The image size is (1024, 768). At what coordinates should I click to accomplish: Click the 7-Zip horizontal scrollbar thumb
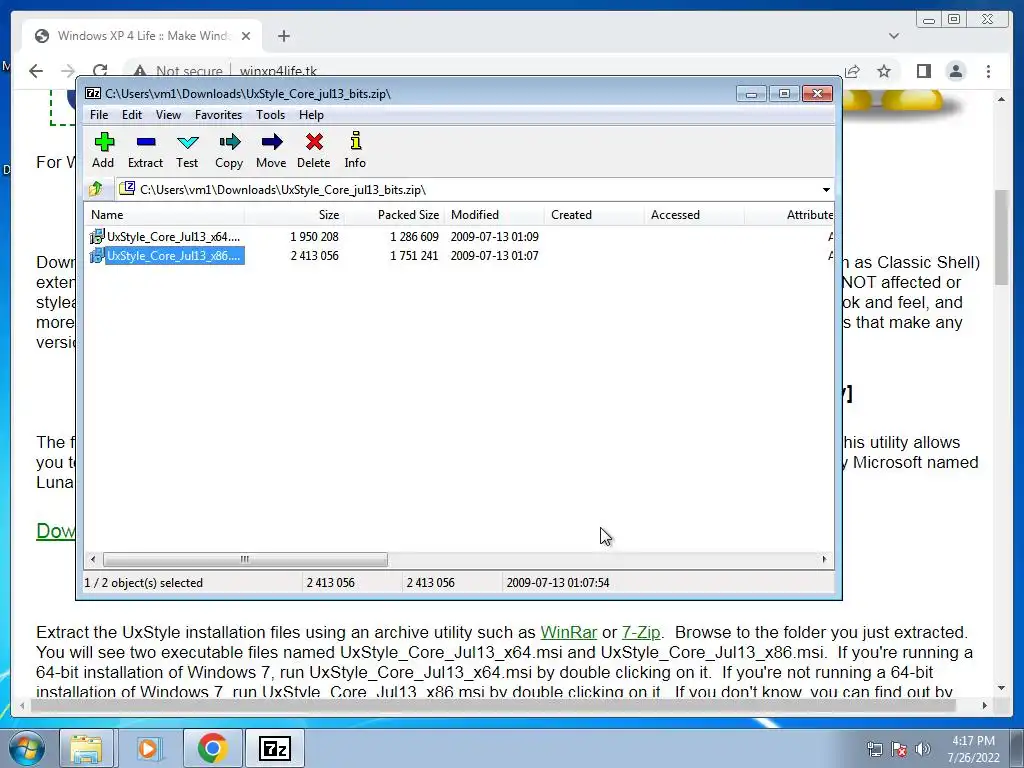[245, 559]
